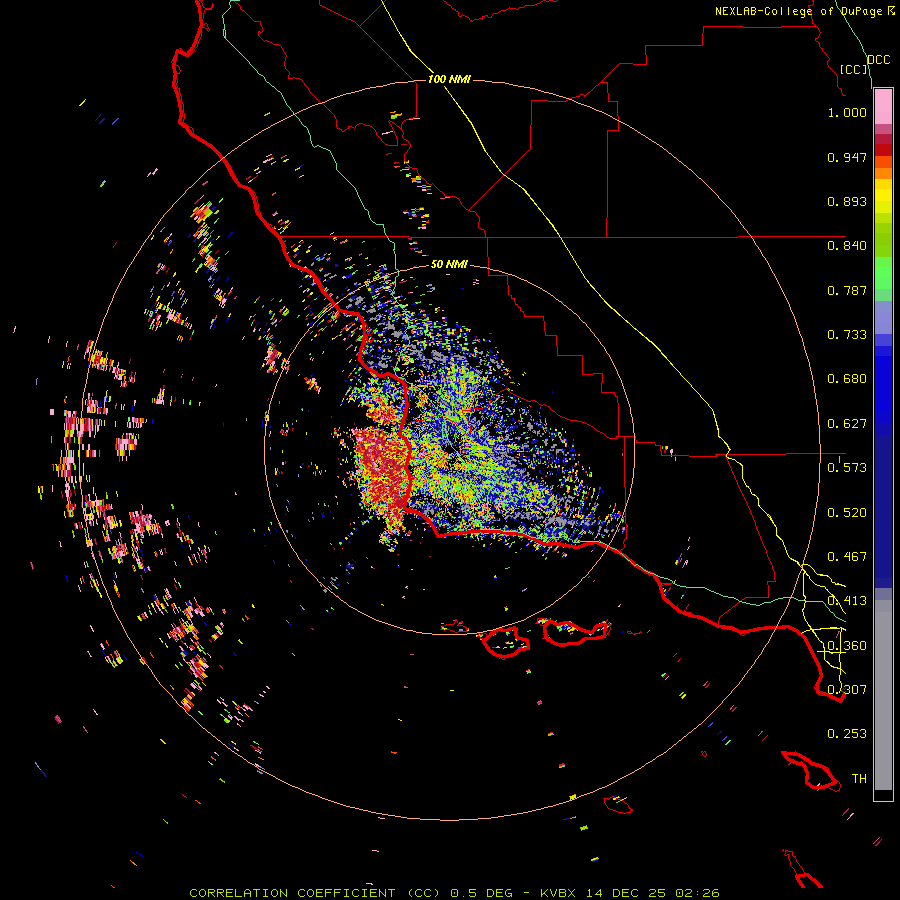
Task: Click the DCC label above the legend
Action: point(878,60)
